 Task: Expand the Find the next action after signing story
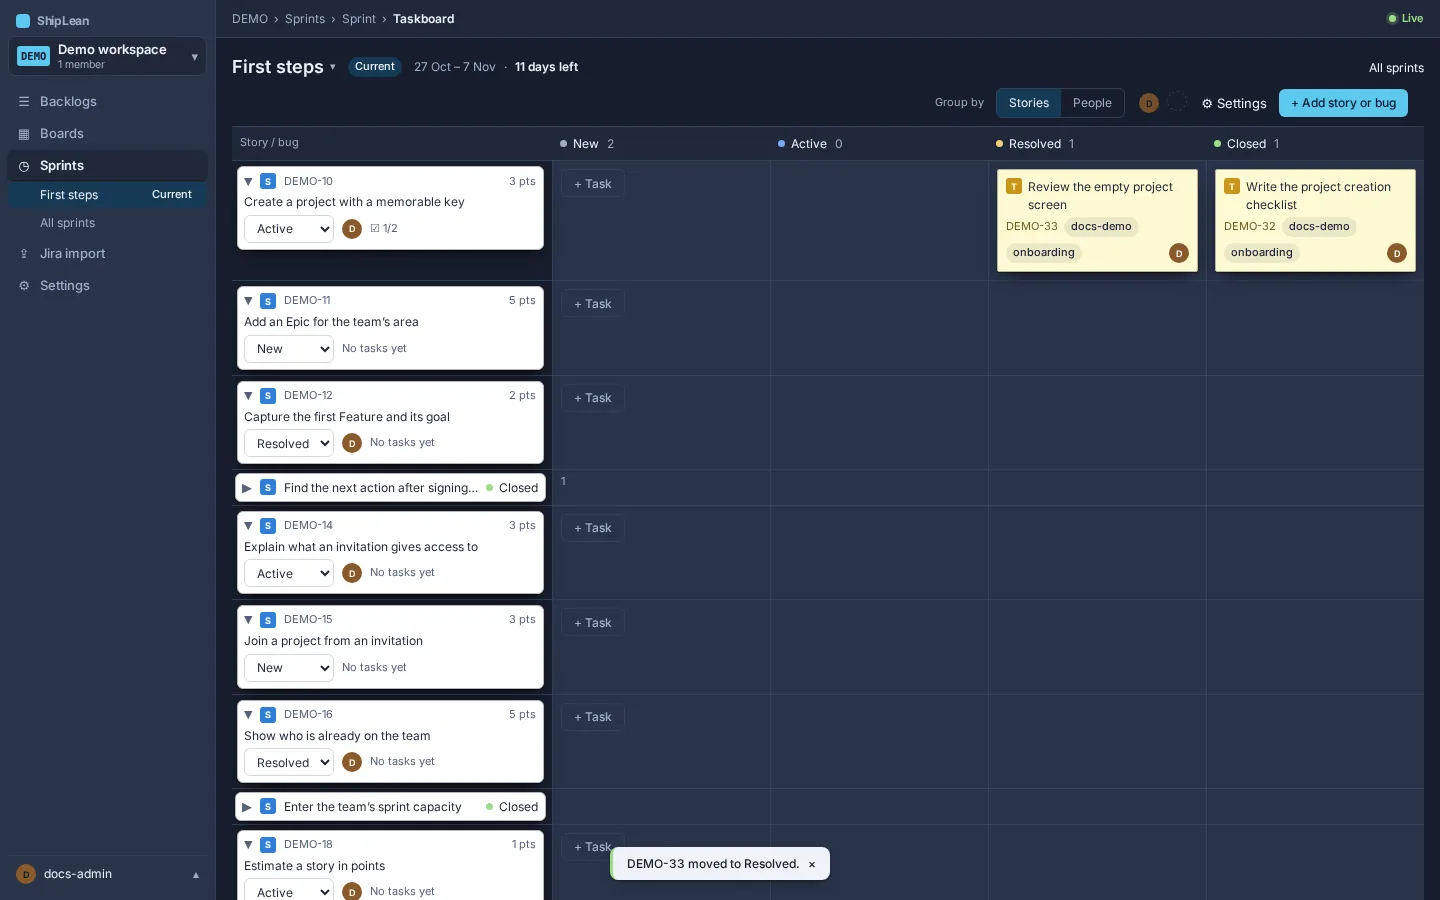coord(247,488)
